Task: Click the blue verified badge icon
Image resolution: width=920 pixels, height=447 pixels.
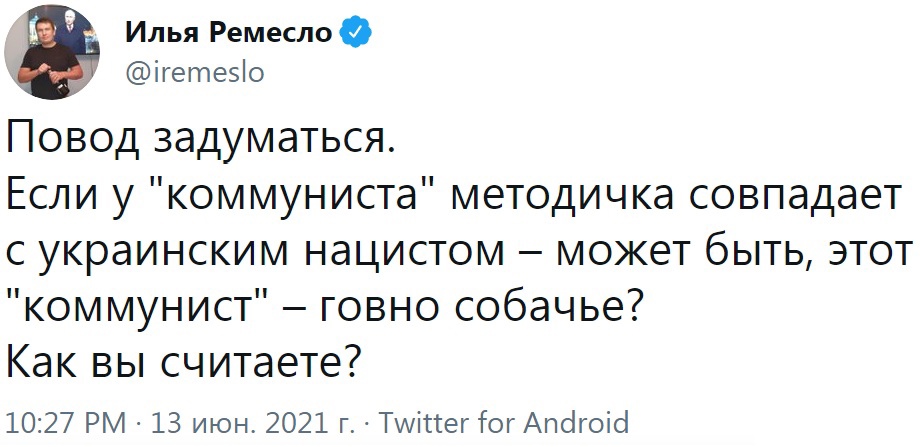Action: tap(356, 32)
